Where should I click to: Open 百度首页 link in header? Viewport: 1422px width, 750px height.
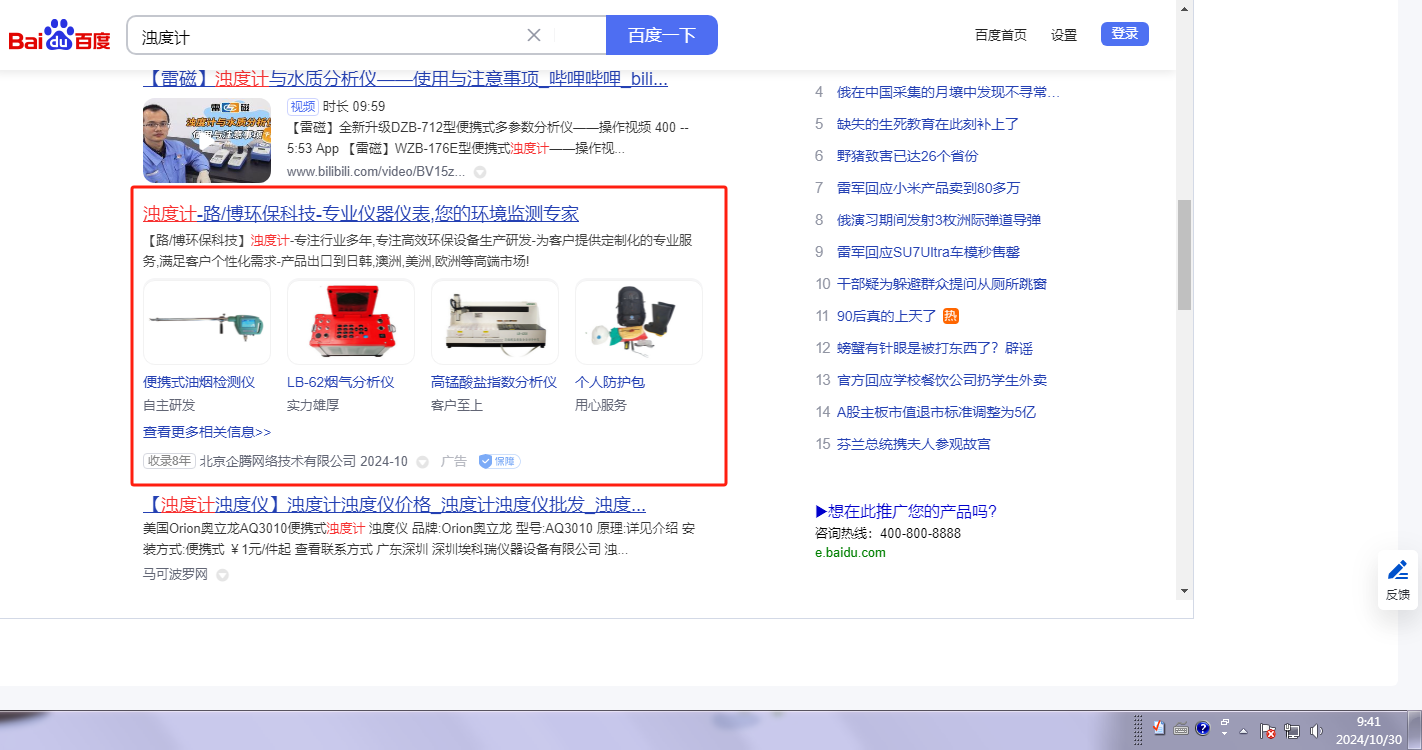[1001, 35]
